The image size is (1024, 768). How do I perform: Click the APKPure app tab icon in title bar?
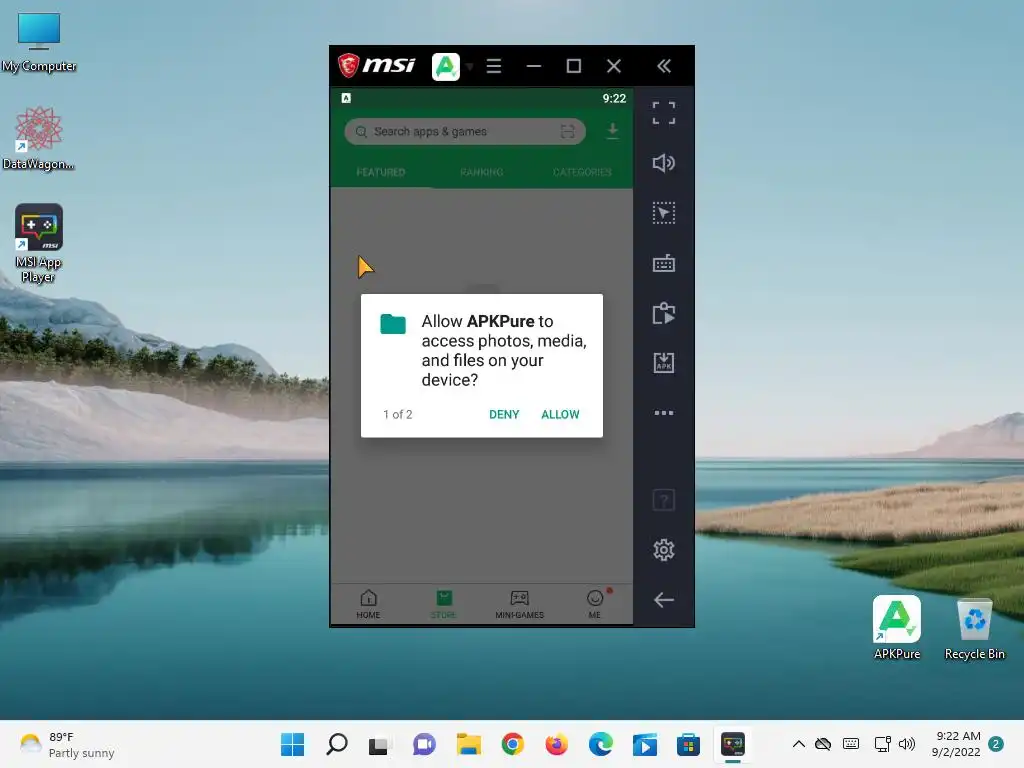[446, 67]
